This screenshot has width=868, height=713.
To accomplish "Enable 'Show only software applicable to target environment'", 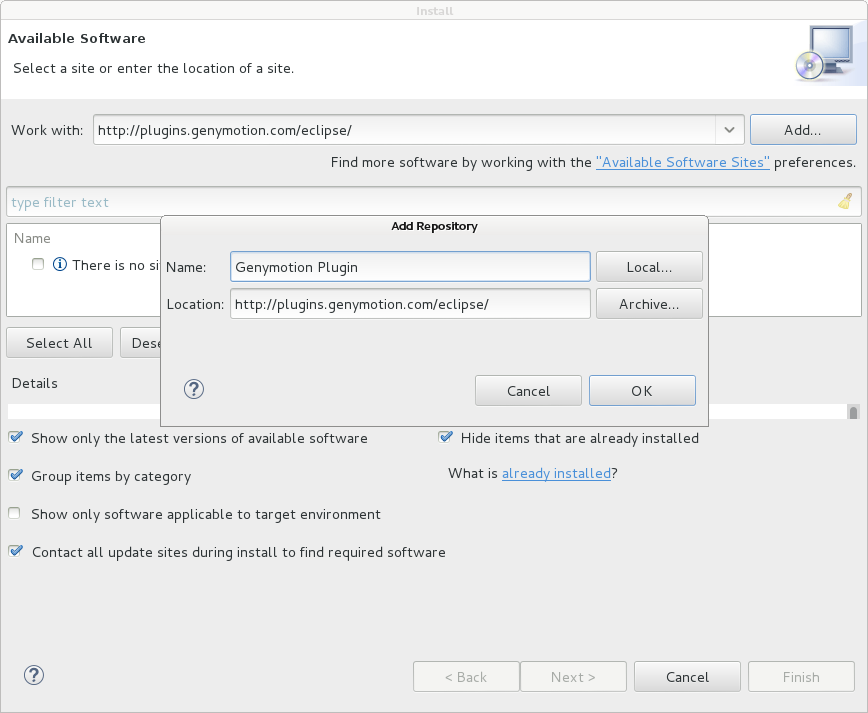I will click(x=14, y=513).
